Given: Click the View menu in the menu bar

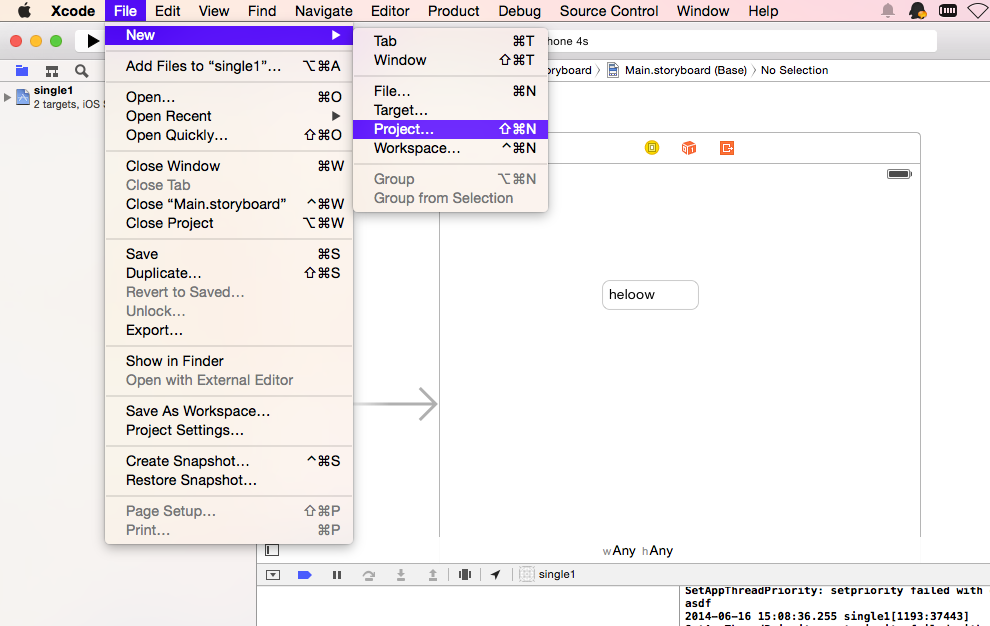Looking at the screenshot, I should coord(213,11).
